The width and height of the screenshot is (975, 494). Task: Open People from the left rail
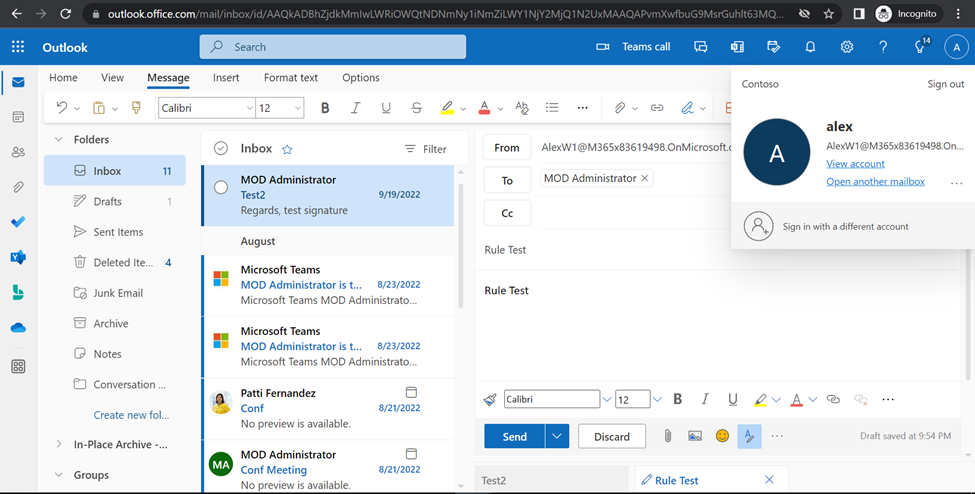(18, 152)
